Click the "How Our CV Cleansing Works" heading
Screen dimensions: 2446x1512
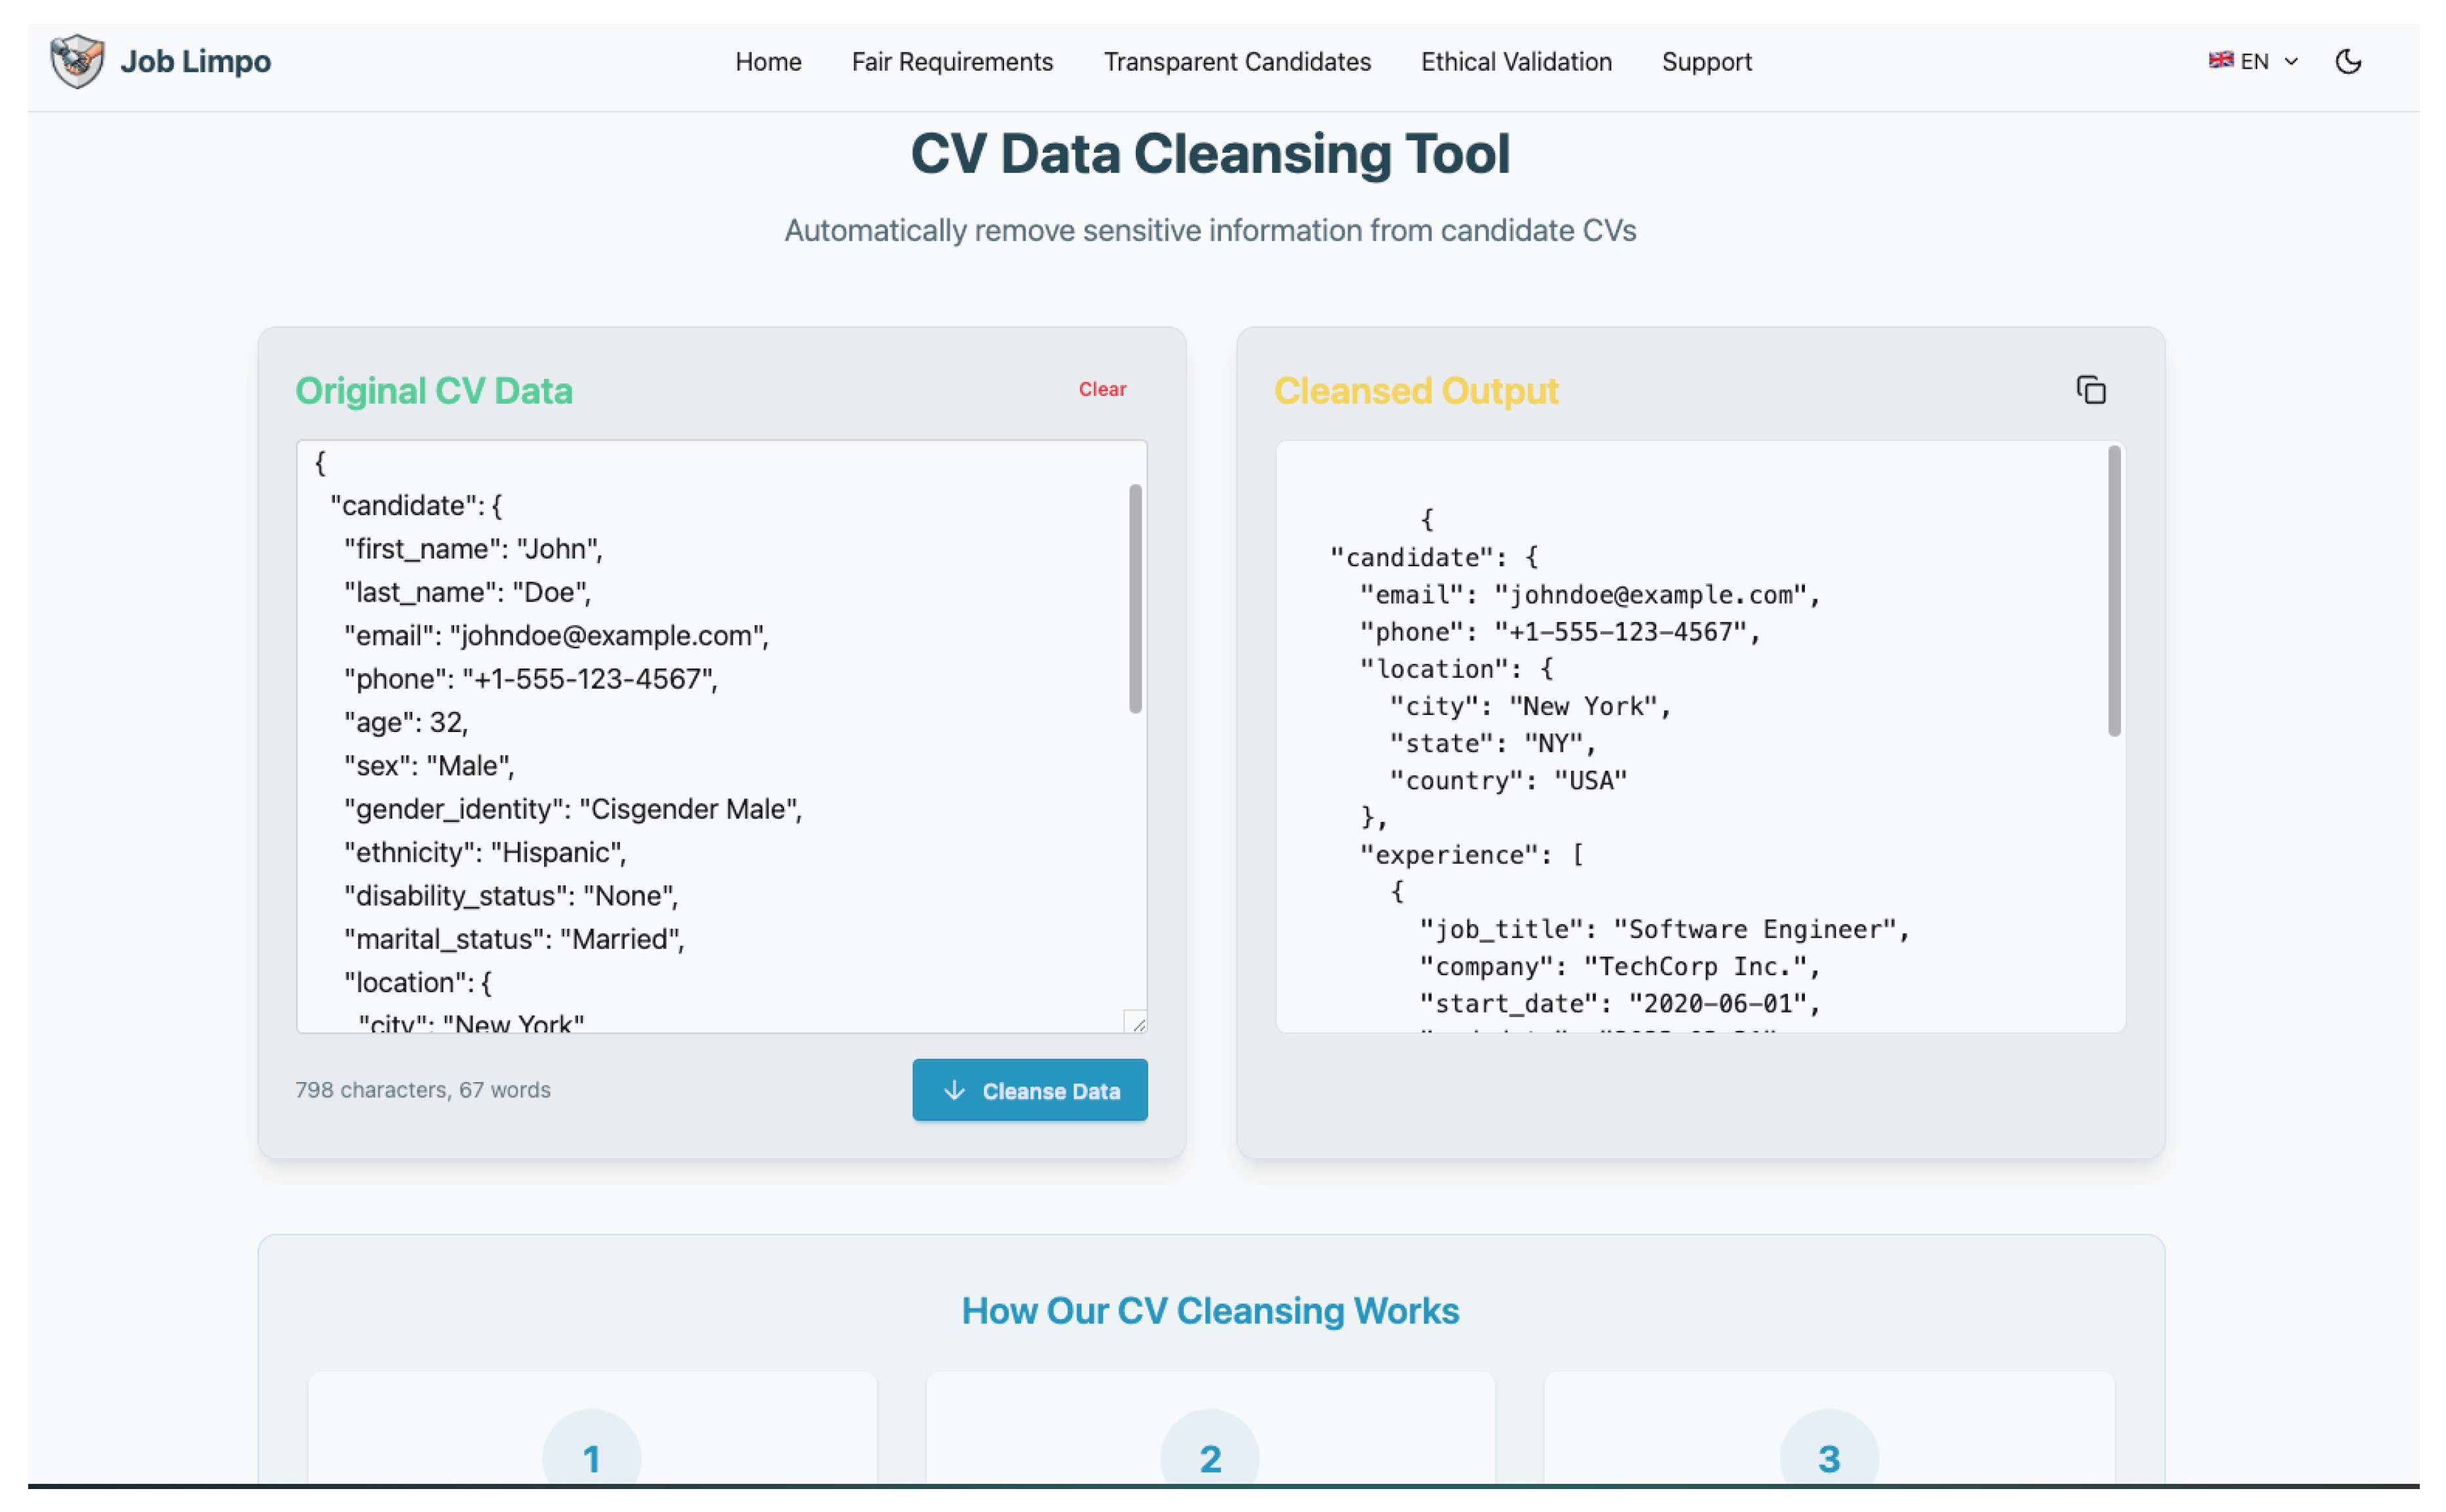click(x=1210, y=1310)
